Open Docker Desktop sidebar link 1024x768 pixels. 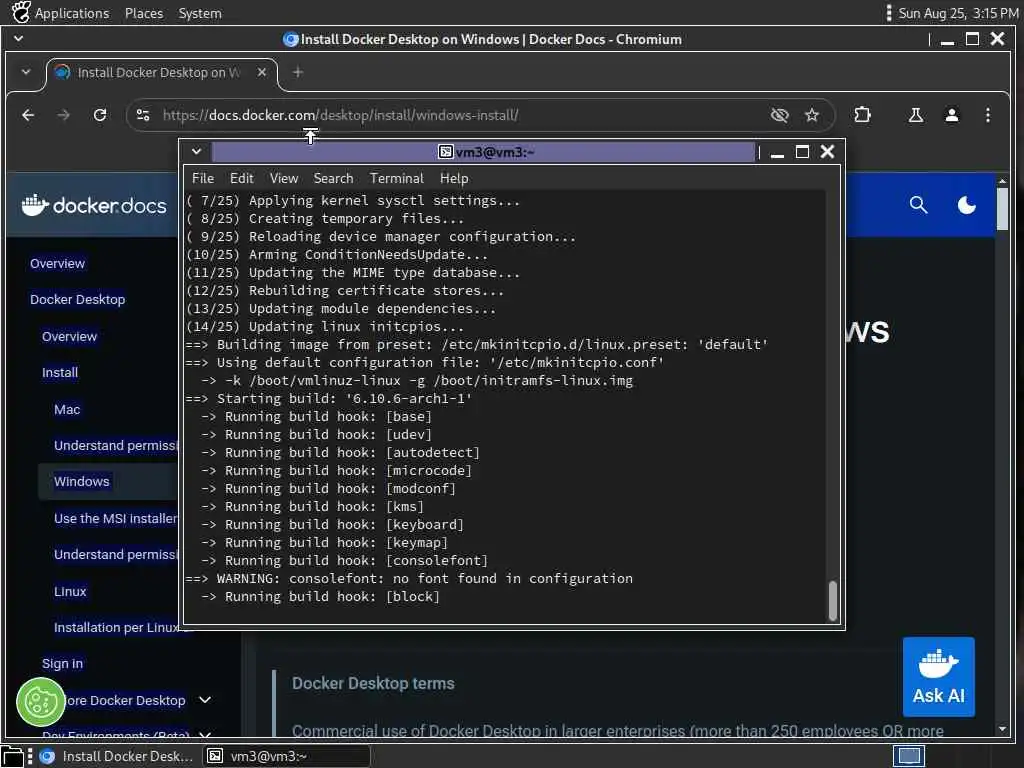78,299
